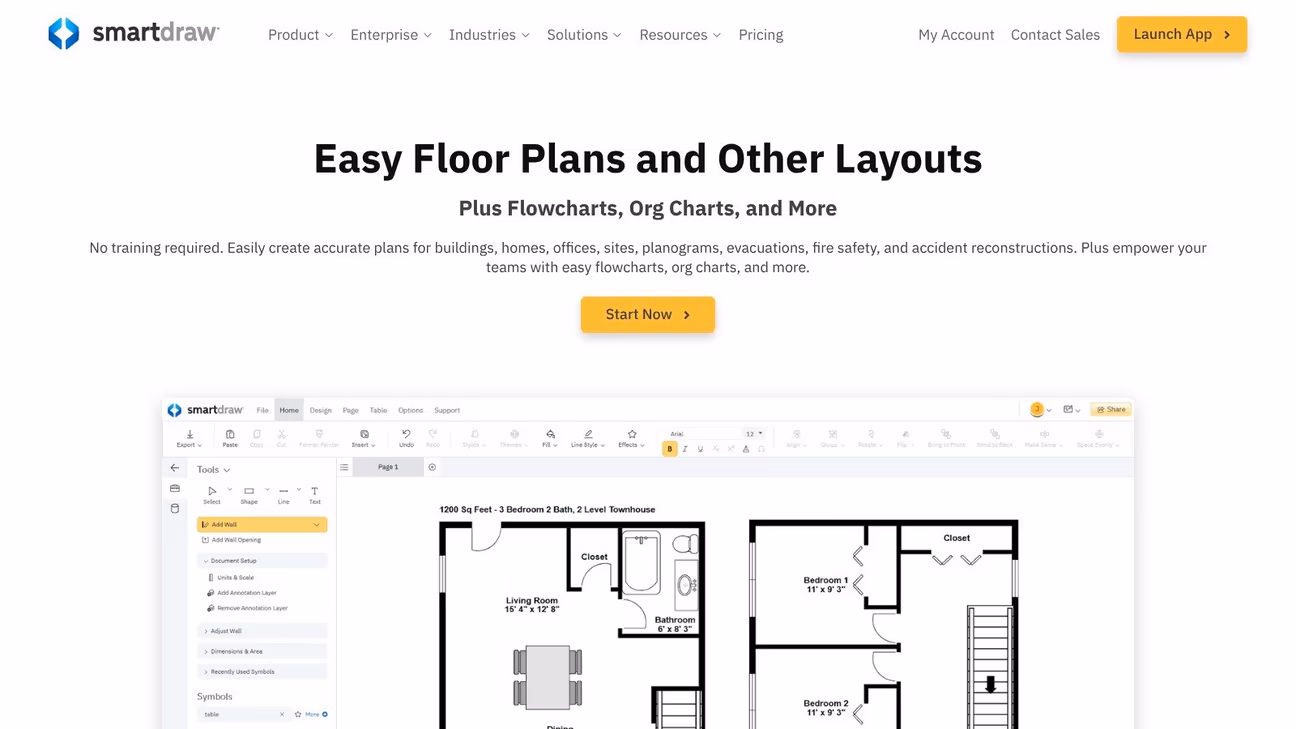Click the Add Wall button

point(262,524)
